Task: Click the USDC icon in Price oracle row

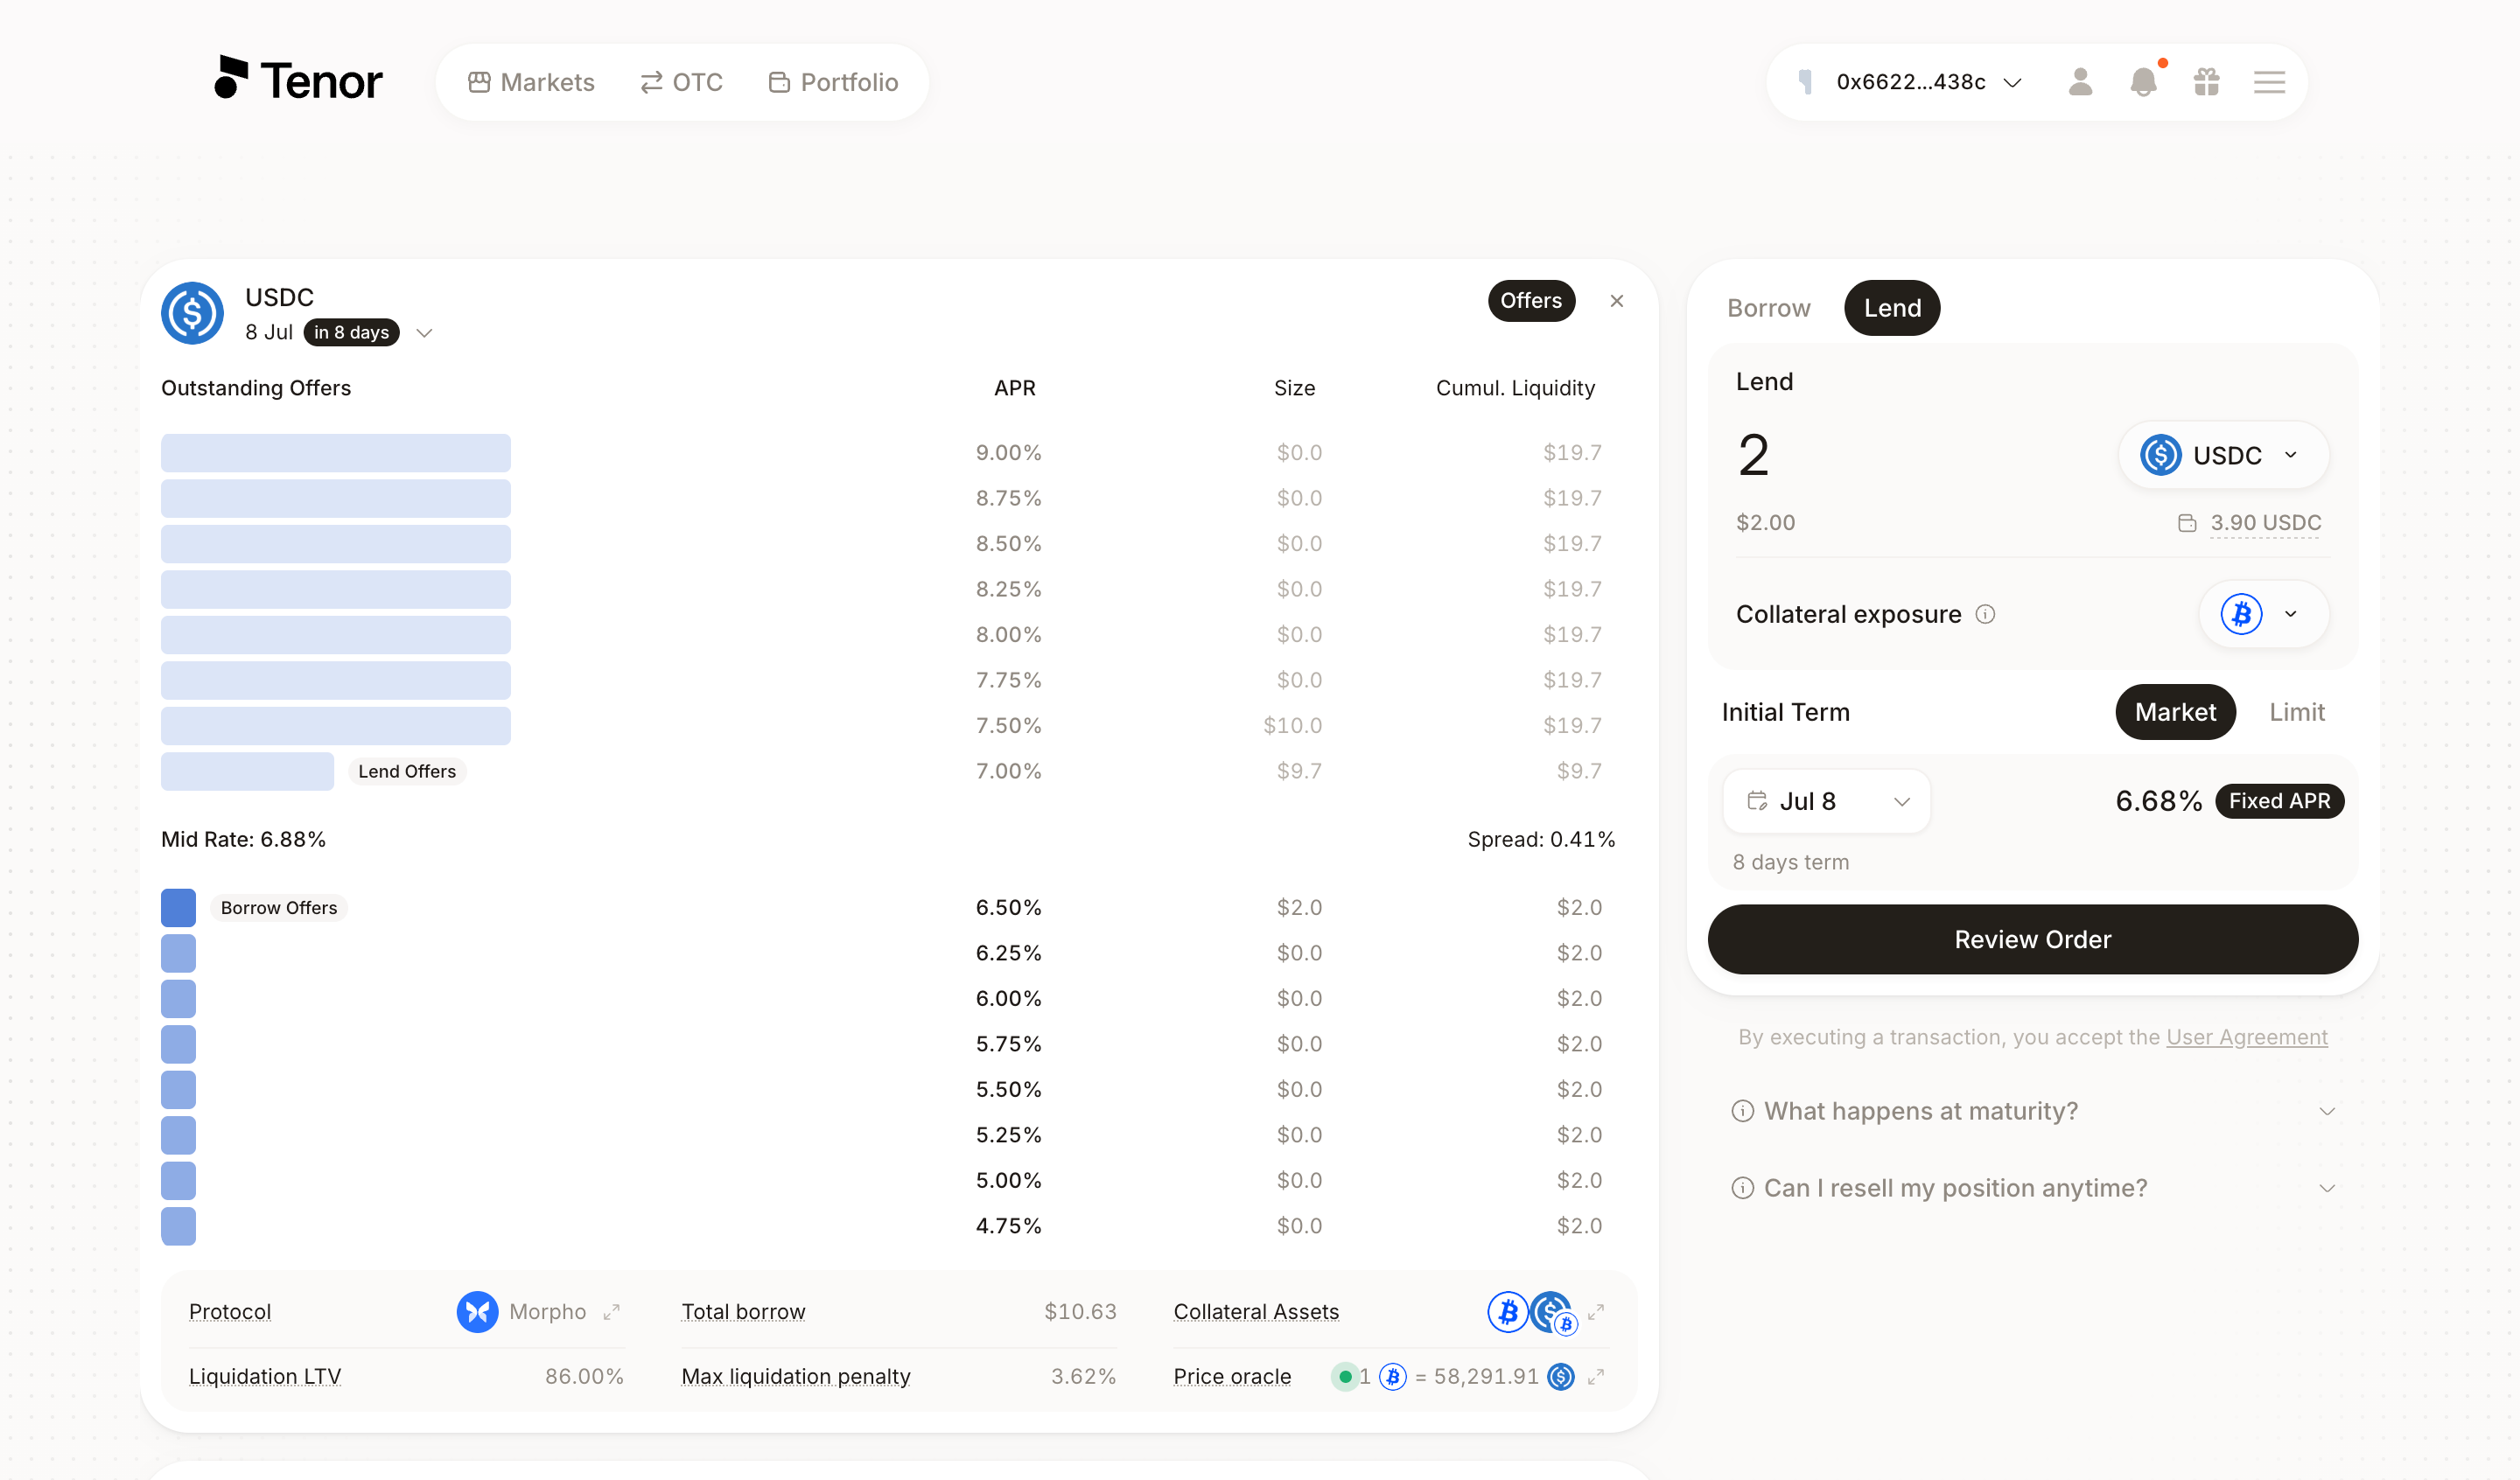Action: [1561, 1377]
